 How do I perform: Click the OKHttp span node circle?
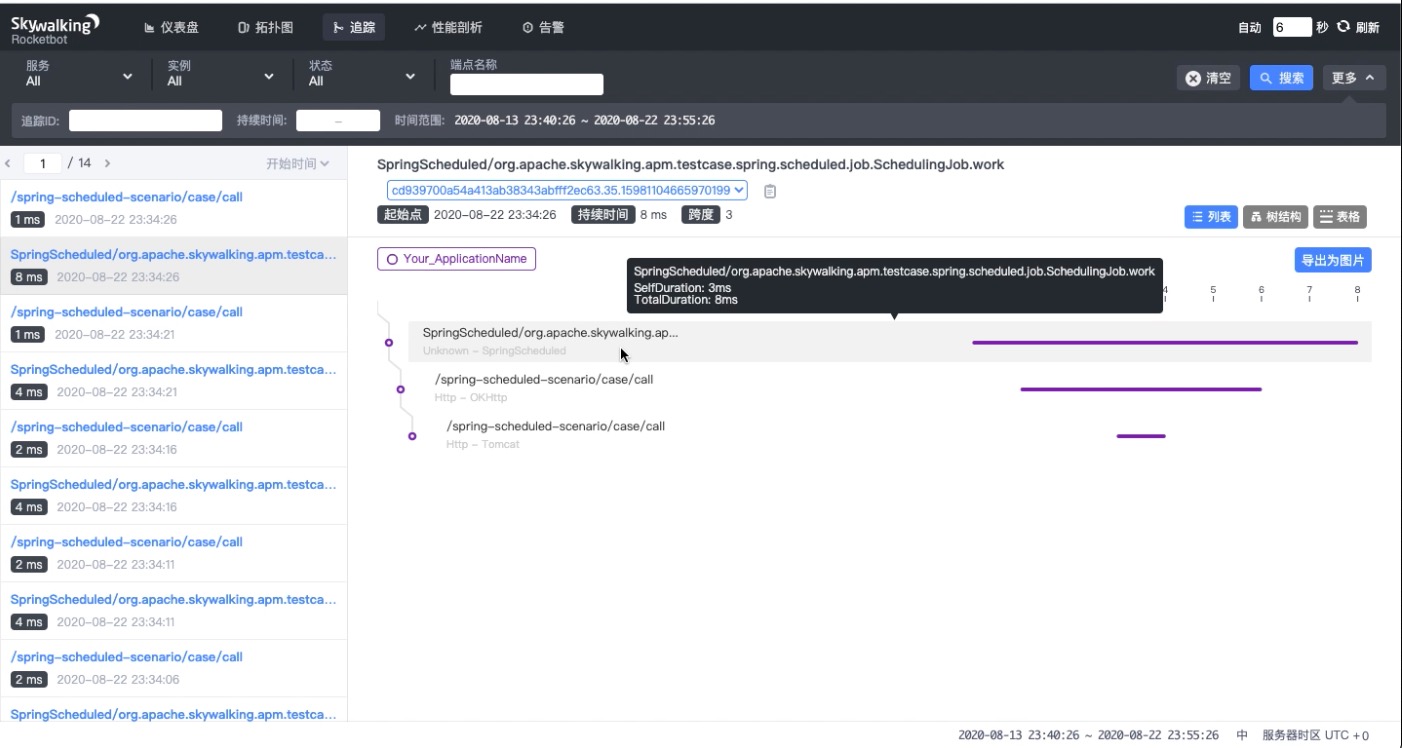point(401,389)
